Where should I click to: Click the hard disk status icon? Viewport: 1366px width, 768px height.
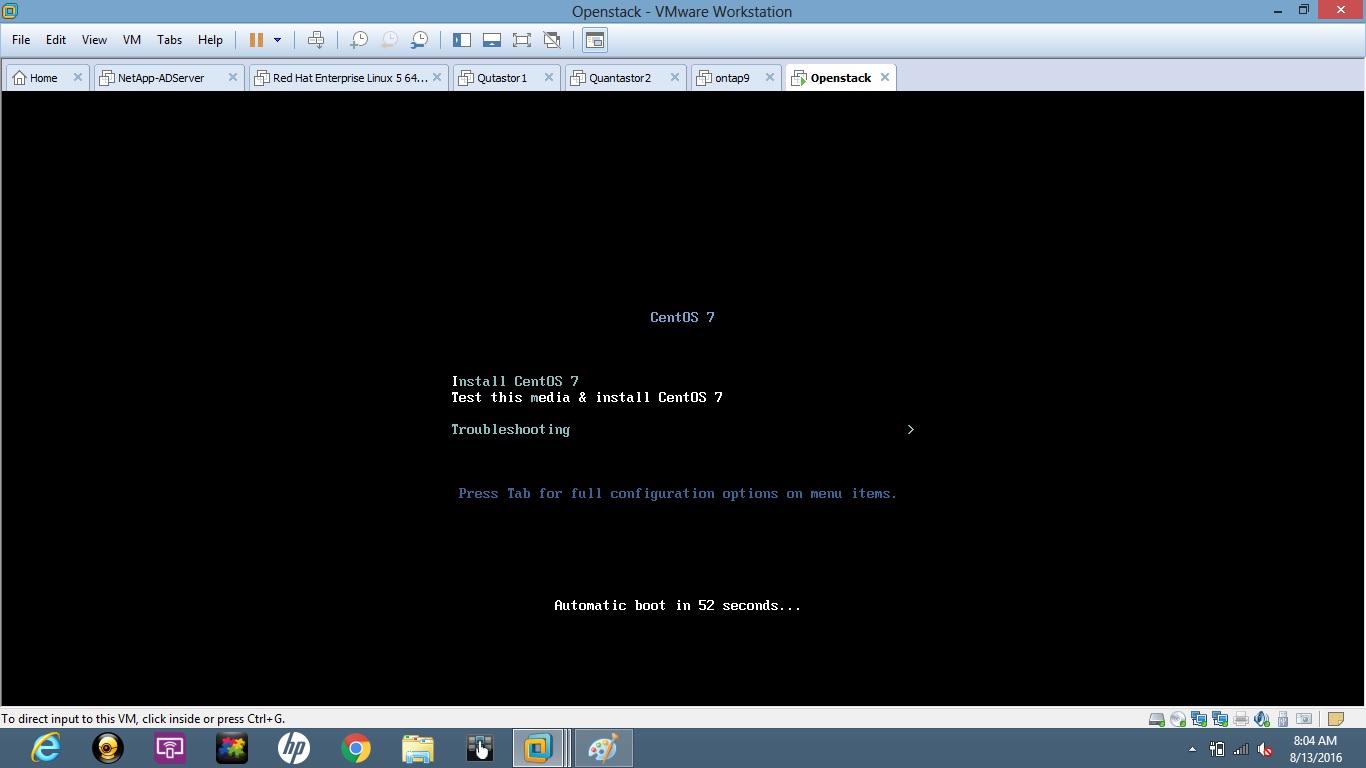[1156, 719]
